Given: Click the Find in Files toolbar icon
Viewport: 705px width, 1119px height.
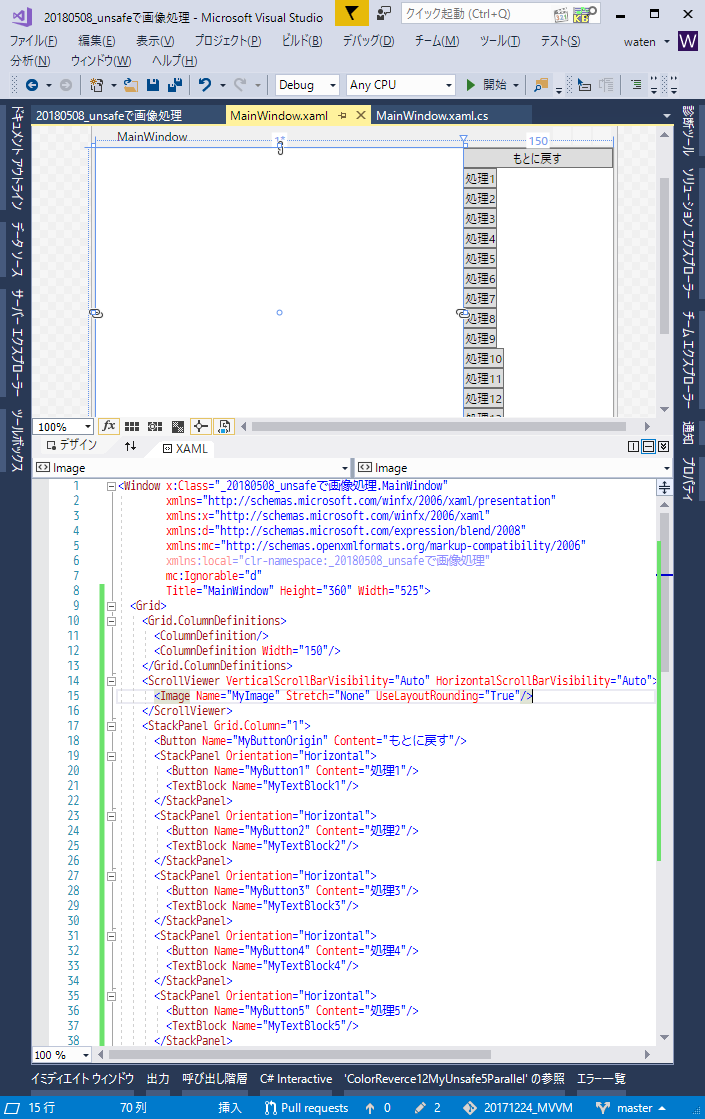Looking at the screenshot, I should (x=541, y=85).
